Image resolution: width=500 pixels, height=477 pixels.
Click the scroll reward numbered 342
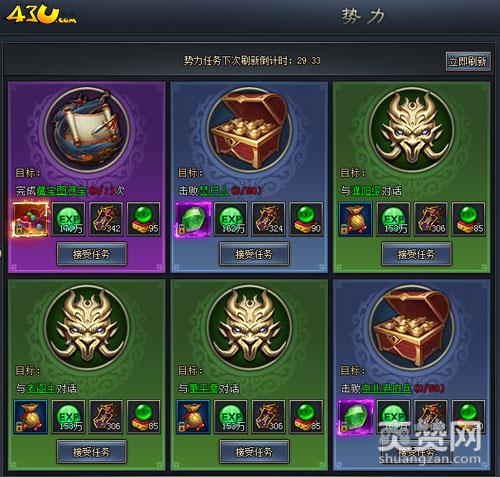(106, 219)
